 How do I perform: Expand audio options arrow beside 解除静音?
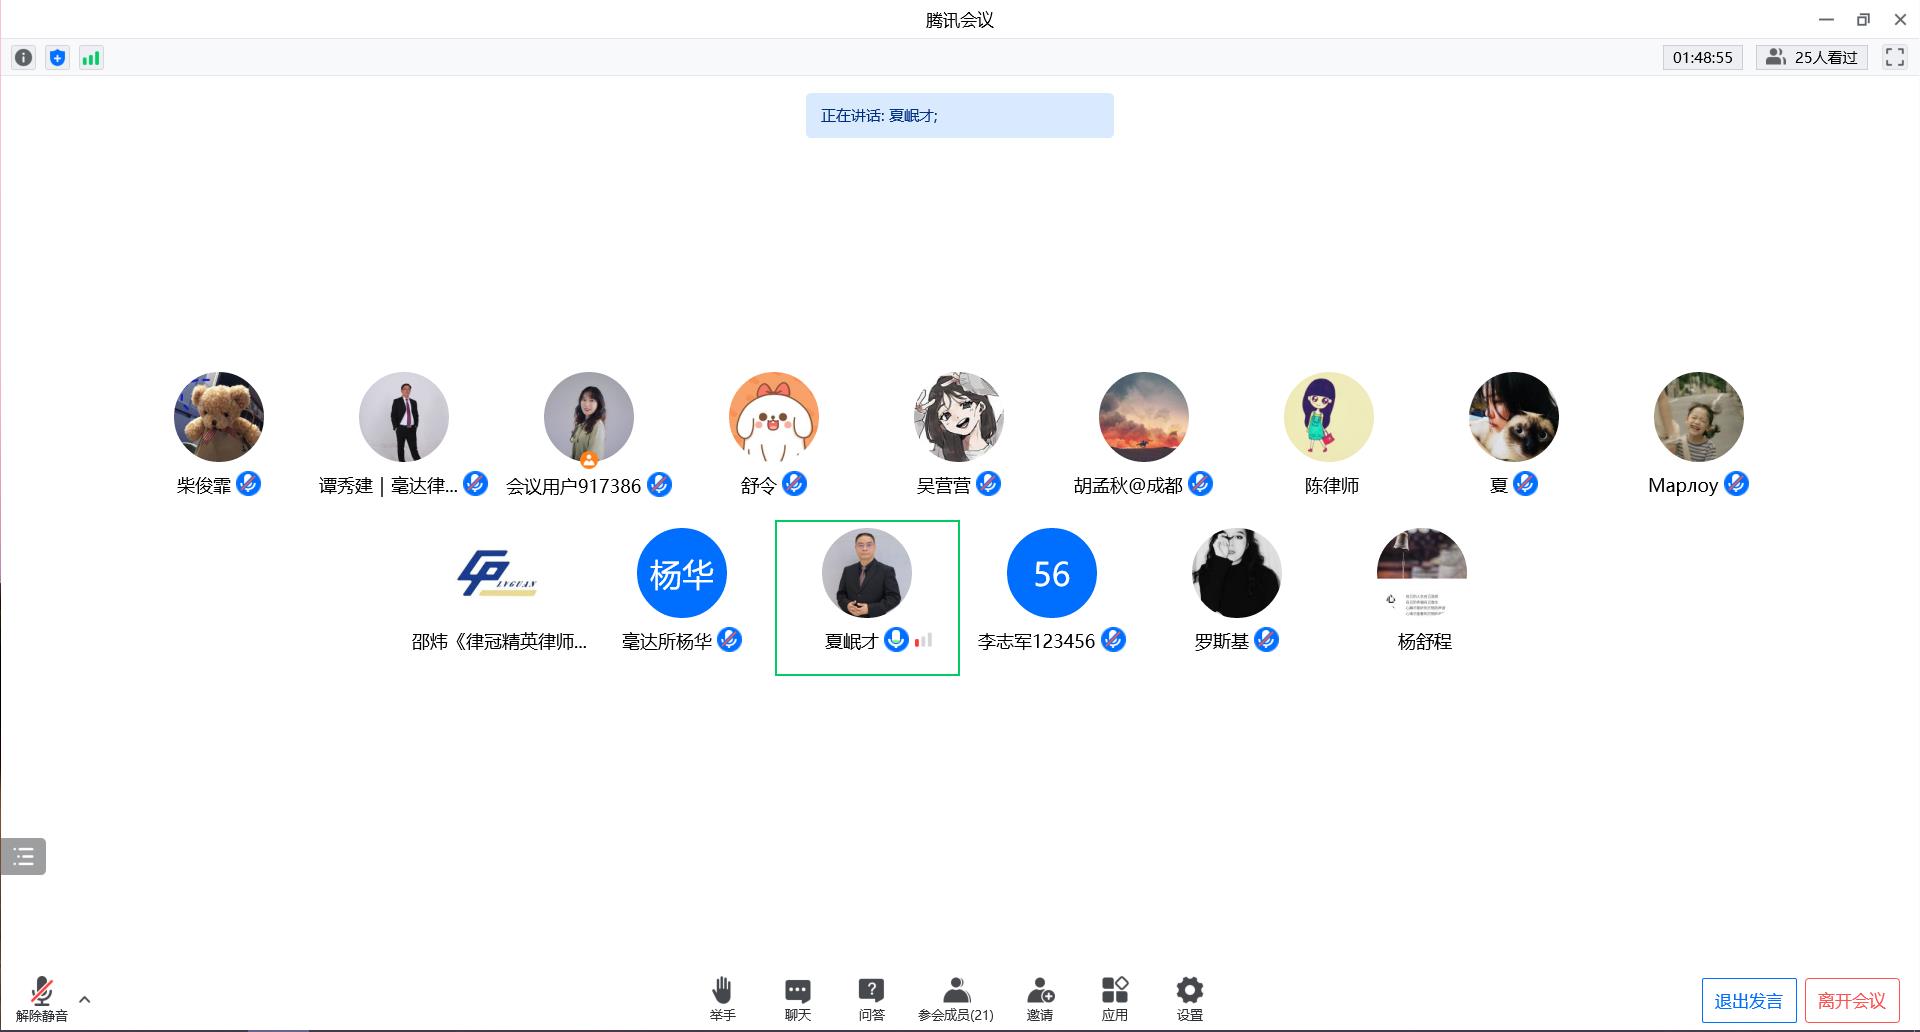click(x=85, y=999)
